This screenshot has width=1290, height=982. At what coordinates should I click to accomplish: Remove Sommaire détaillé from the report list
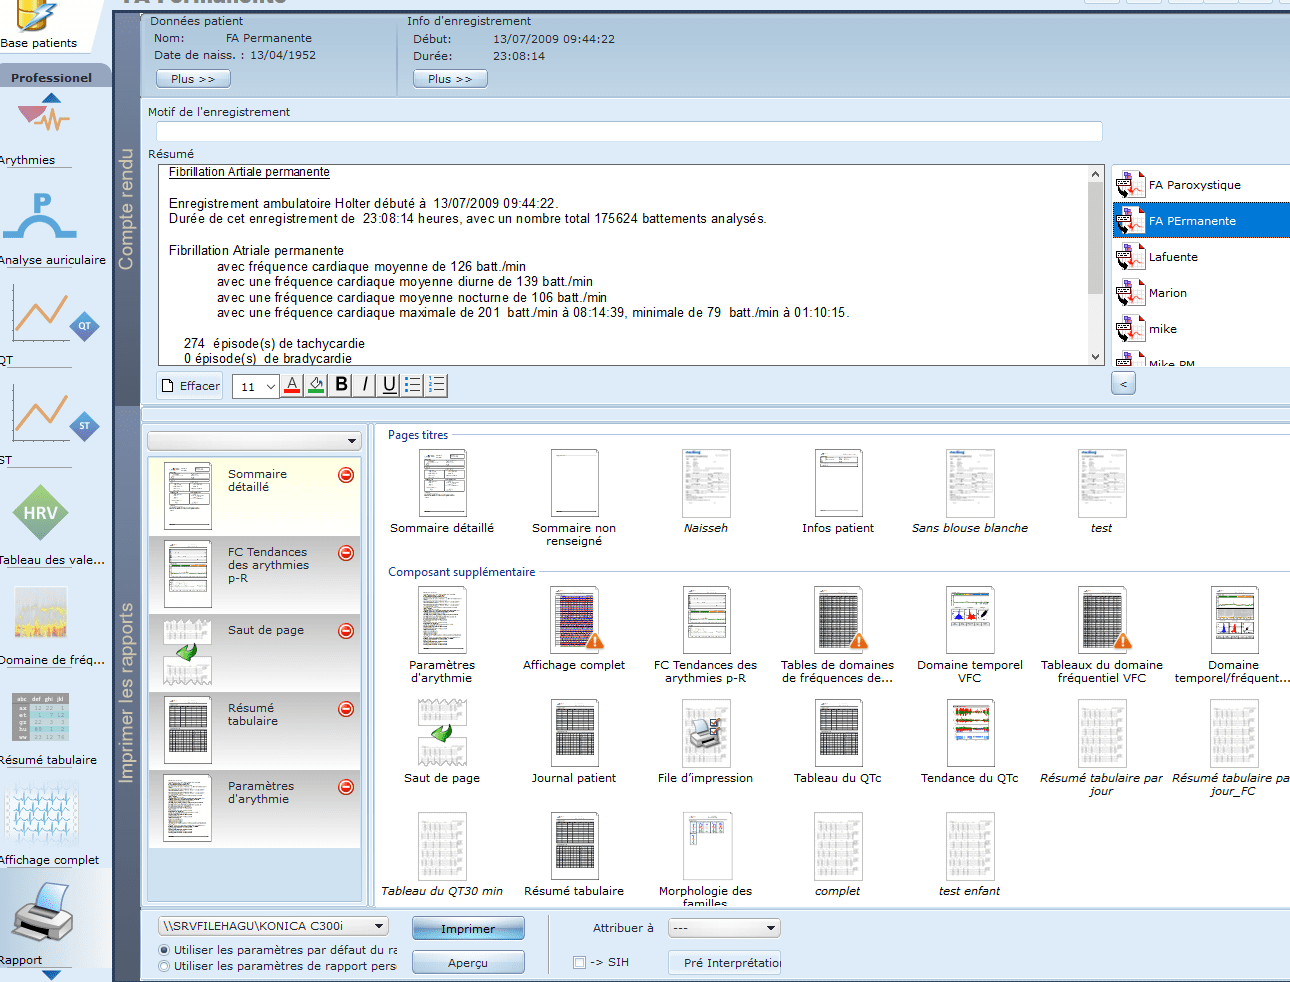[x=346, y=475]
